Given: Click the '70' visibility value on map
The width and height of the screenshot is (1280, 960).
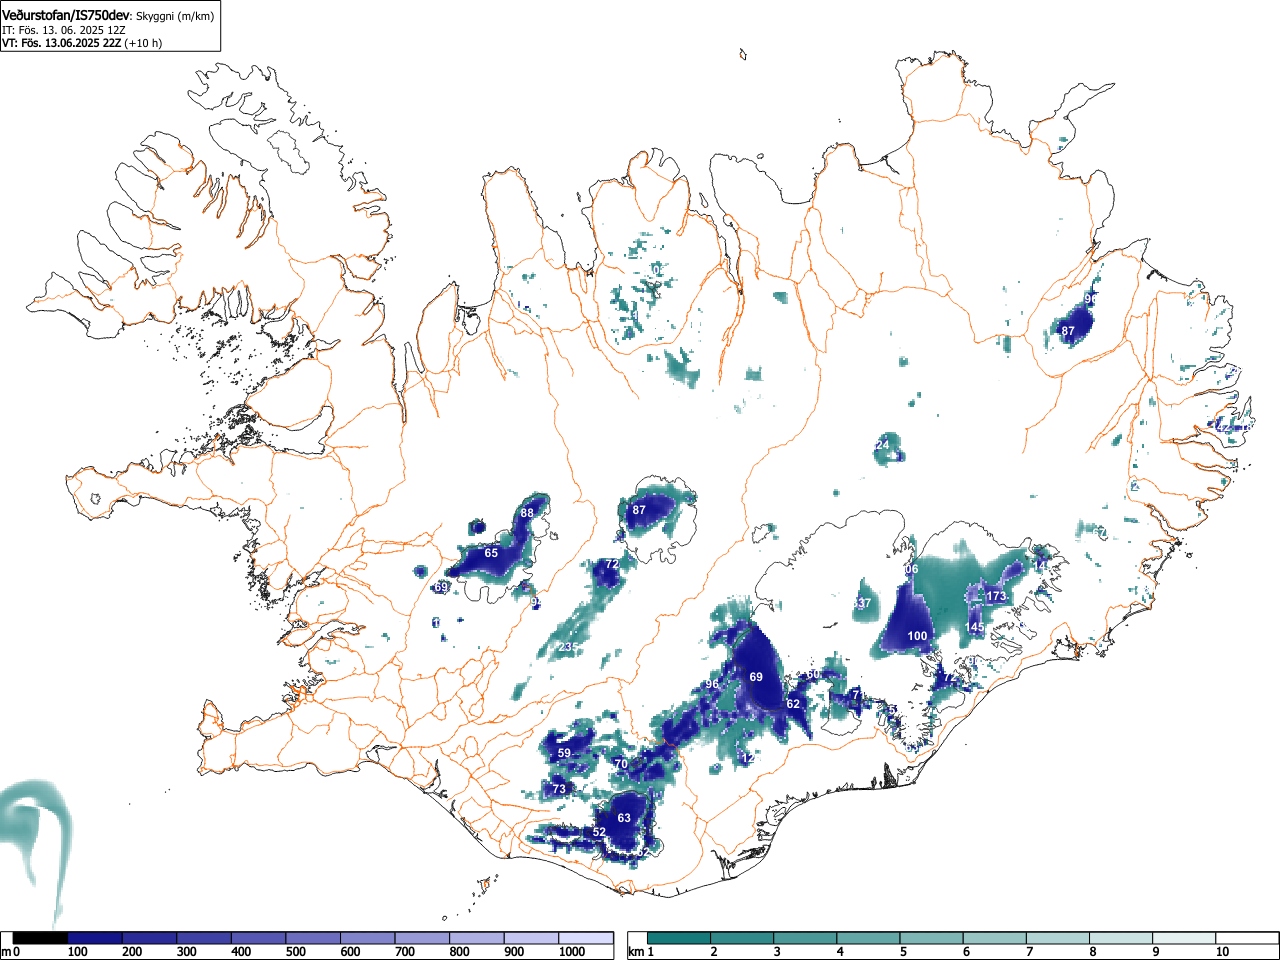Looking at the screenshot, I should pos(621,764).
